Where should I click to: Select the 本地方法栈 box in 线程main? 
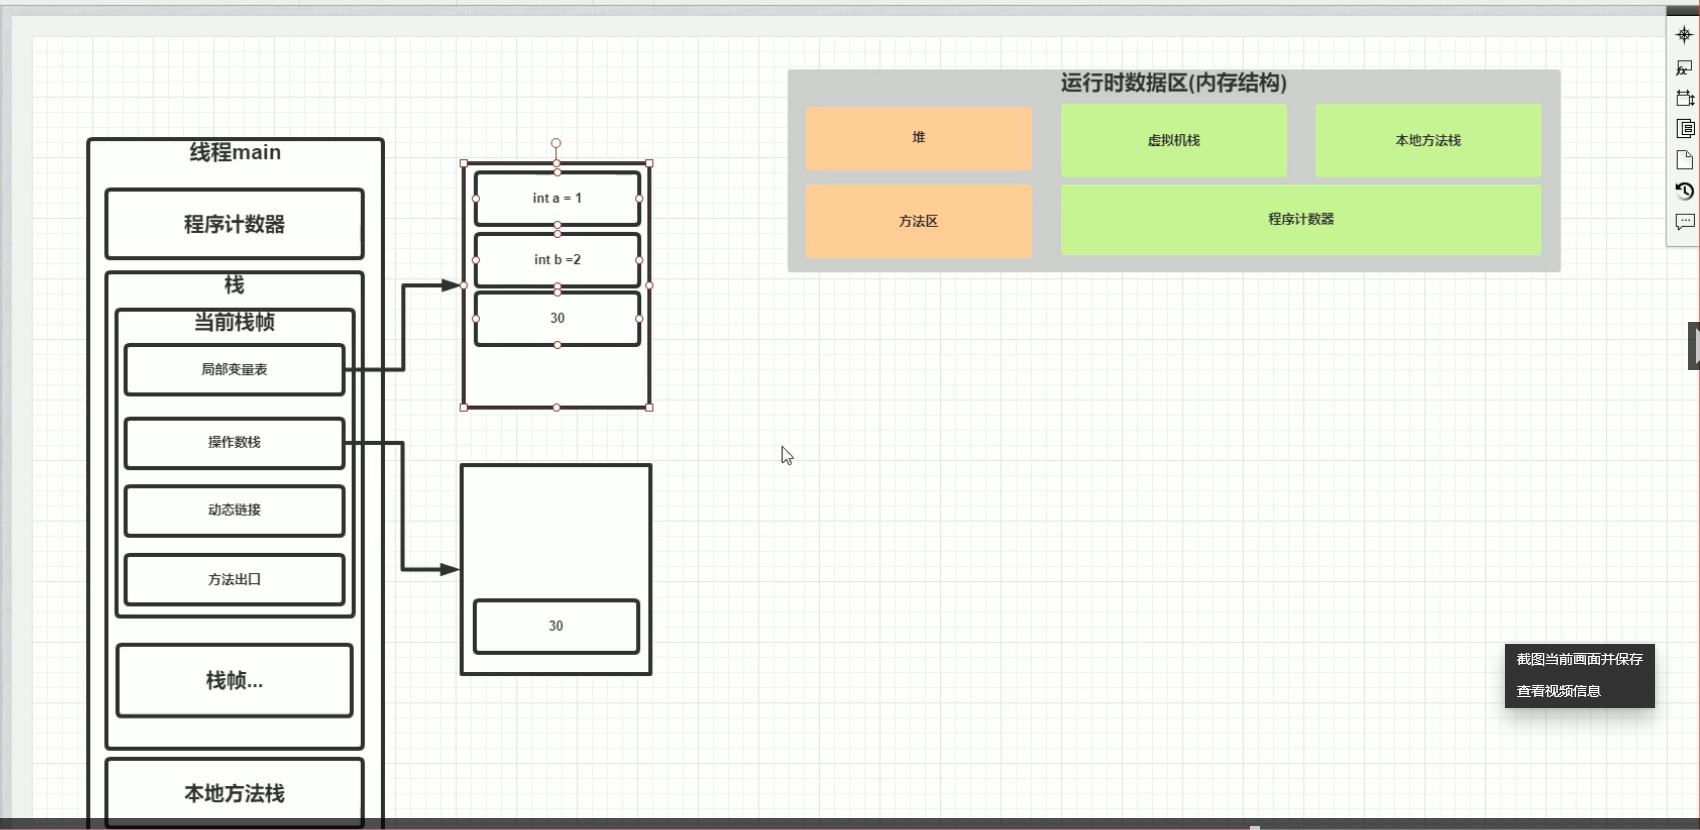[x=234, y=793]
